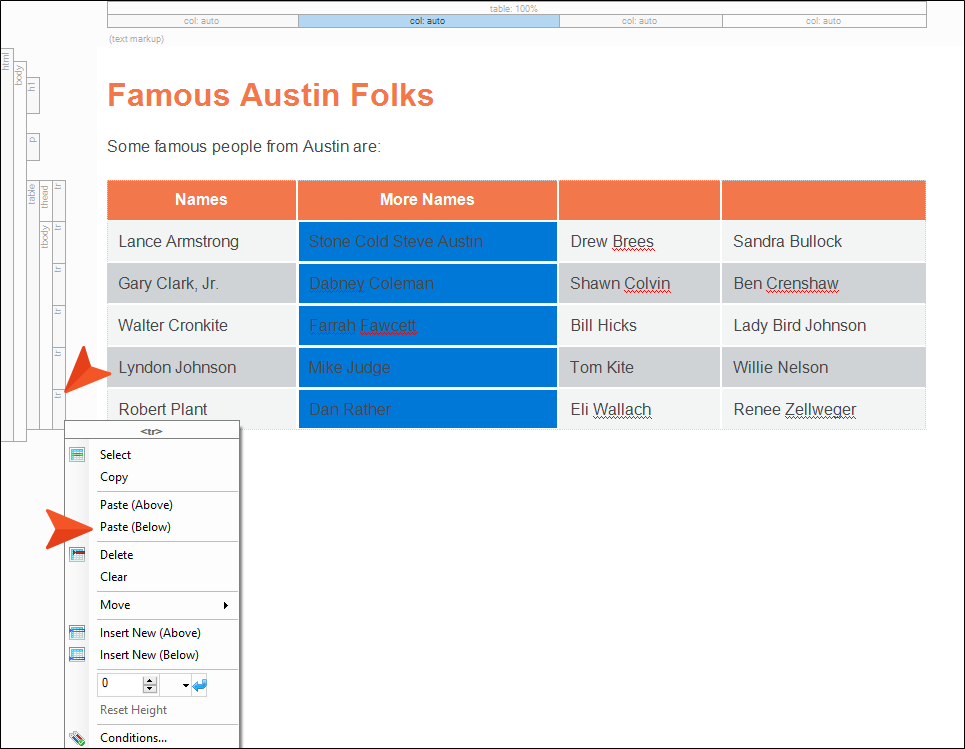Click the Eli Wallach cell

click(x=639, y=409)
